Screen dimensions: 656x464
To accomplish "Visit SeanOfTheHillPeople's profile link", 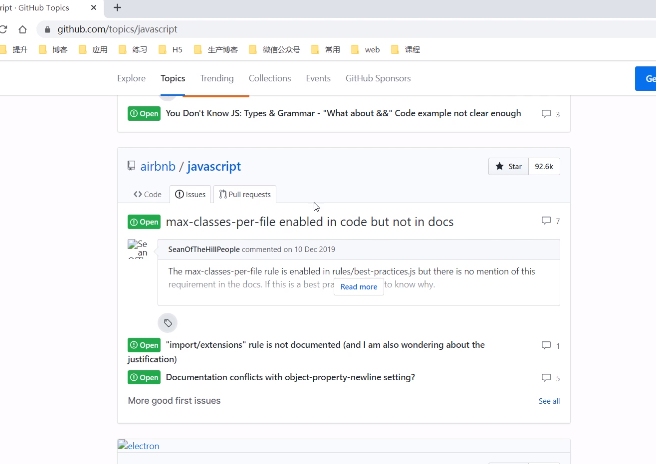I will (x=204, y=249).
